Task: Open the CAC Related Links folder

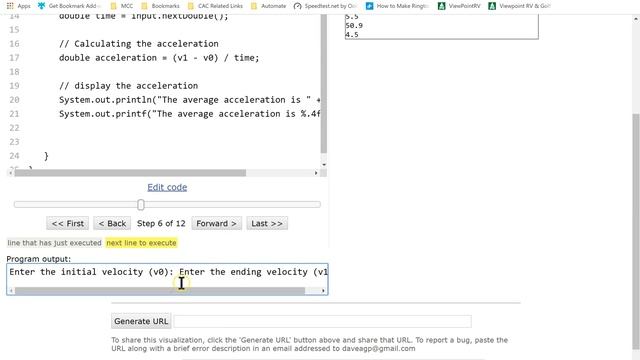Action: click(215, 6)
